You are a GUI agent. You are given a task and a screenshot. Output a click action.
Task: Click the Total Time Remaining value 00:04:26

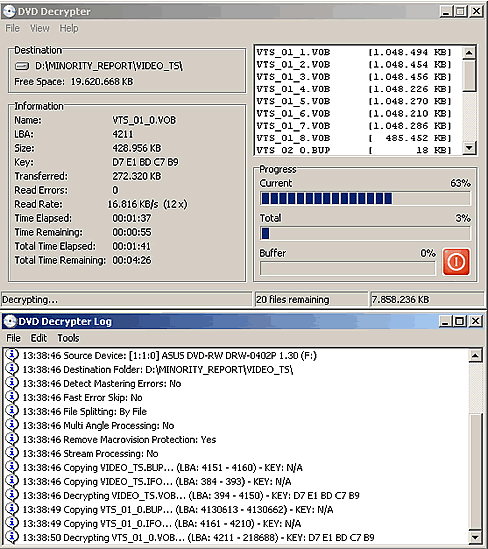(x=132, y=260)
